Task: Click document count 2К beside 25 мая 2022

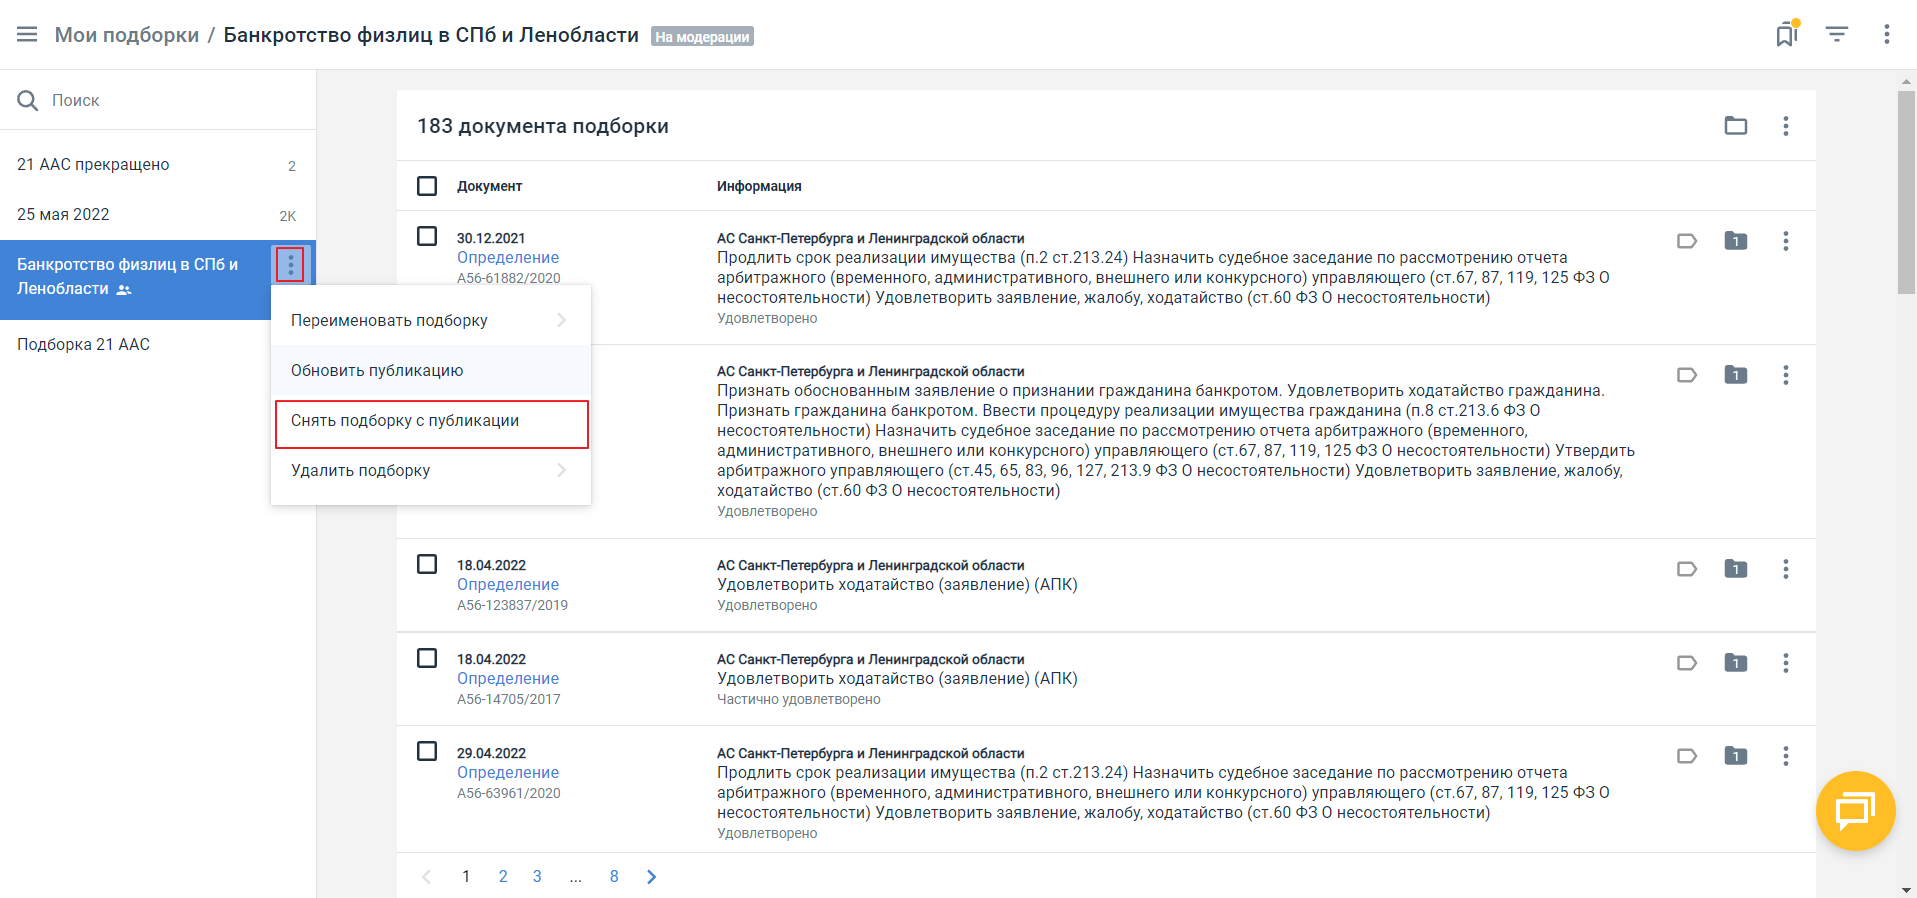Action: pos(288,216)
